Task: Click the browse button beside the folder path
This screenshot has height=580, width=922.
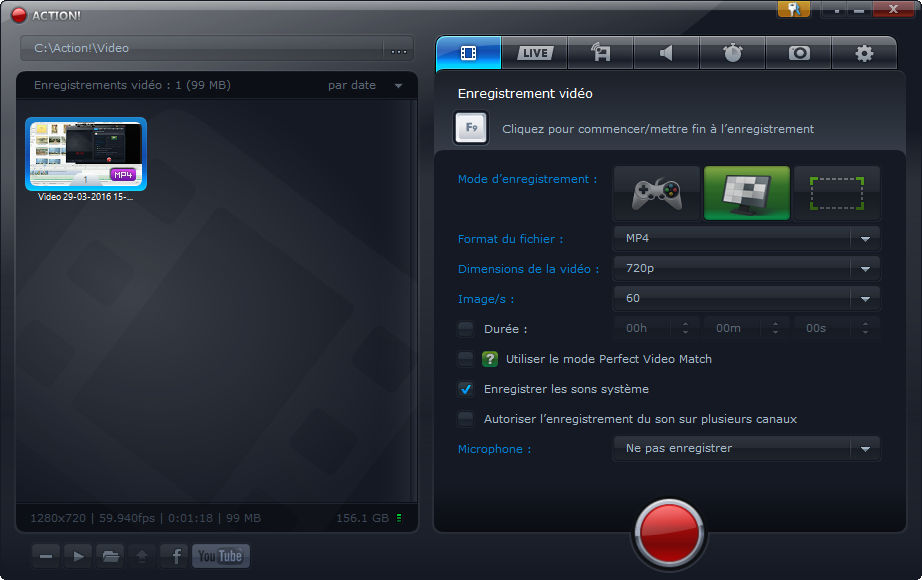Action: click(399, 49)
